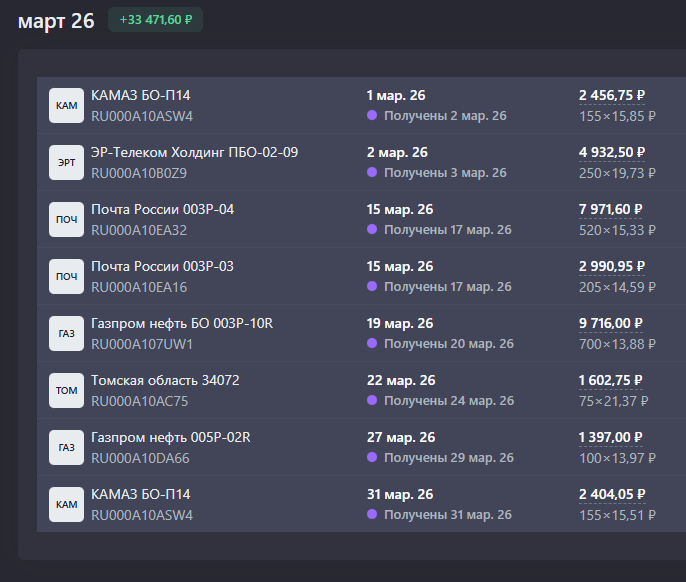Click ГАЗ icon for Газпром нефть БО 003Р-10R

tap(66, 333)
